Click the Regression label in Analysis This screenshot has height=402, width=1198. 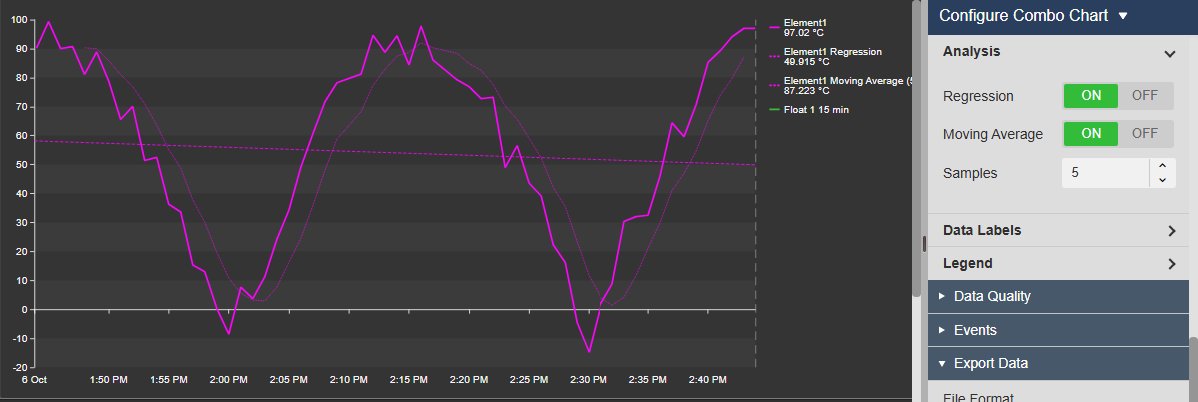pyautogui.click(x=978, y=96)
